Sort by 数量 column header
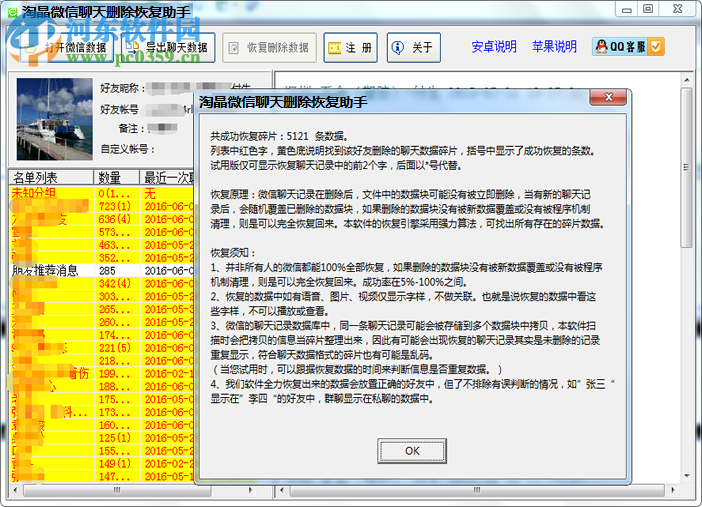Viewport: 702px width, 507px height. (116, 178)
